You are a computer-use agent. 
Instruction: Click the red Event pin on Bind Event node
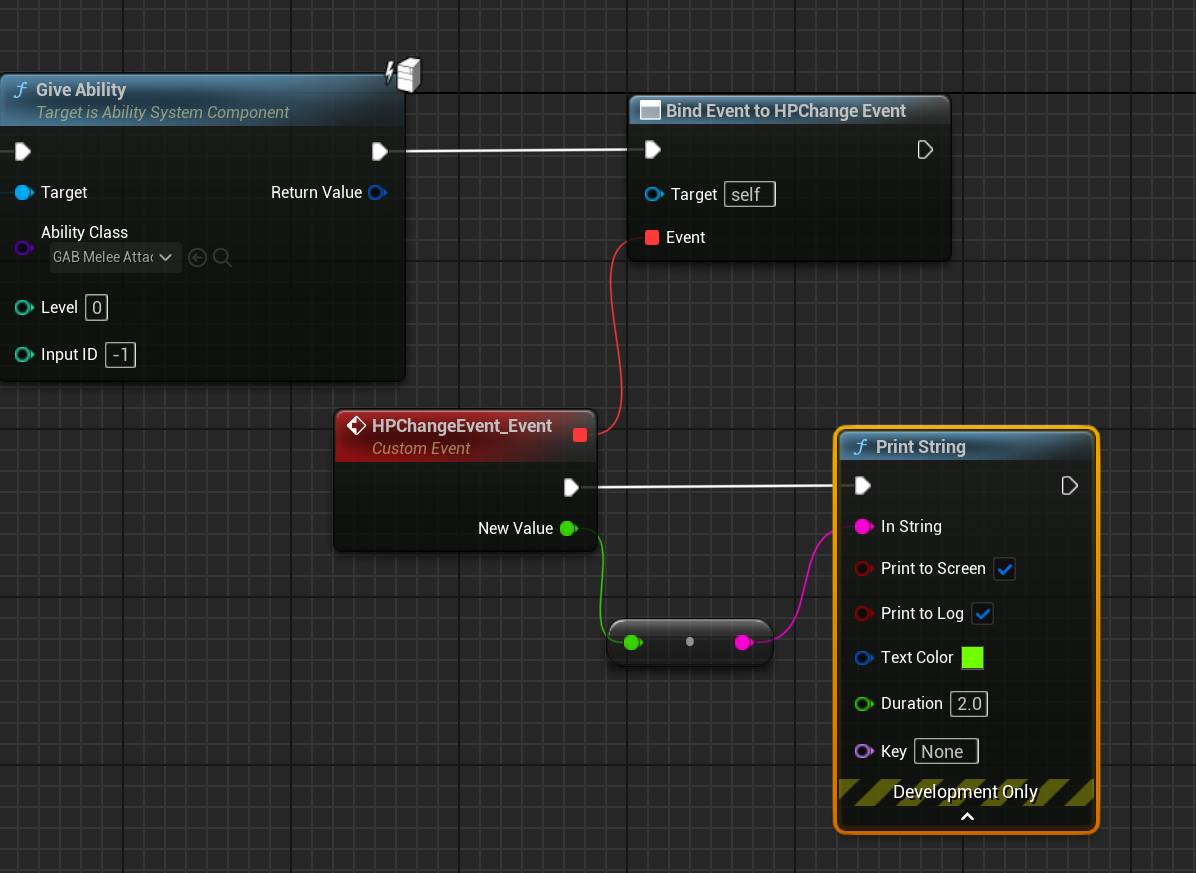click(x=654, y=237)
